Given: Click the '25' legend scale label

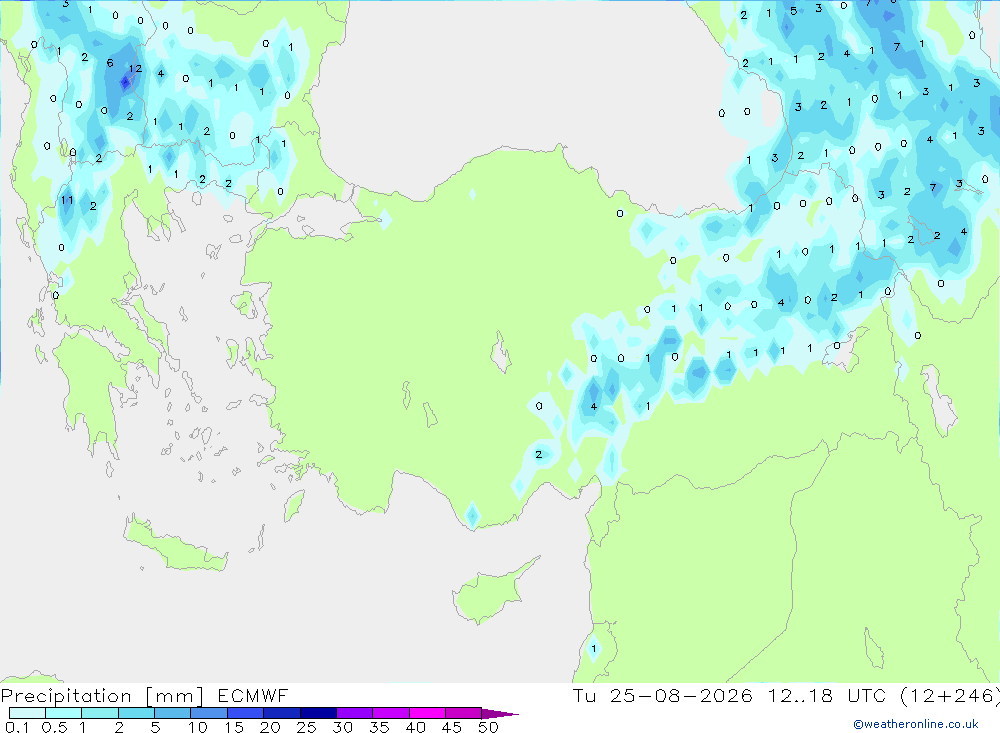Looking at the screenshot, I should point(307,727).
